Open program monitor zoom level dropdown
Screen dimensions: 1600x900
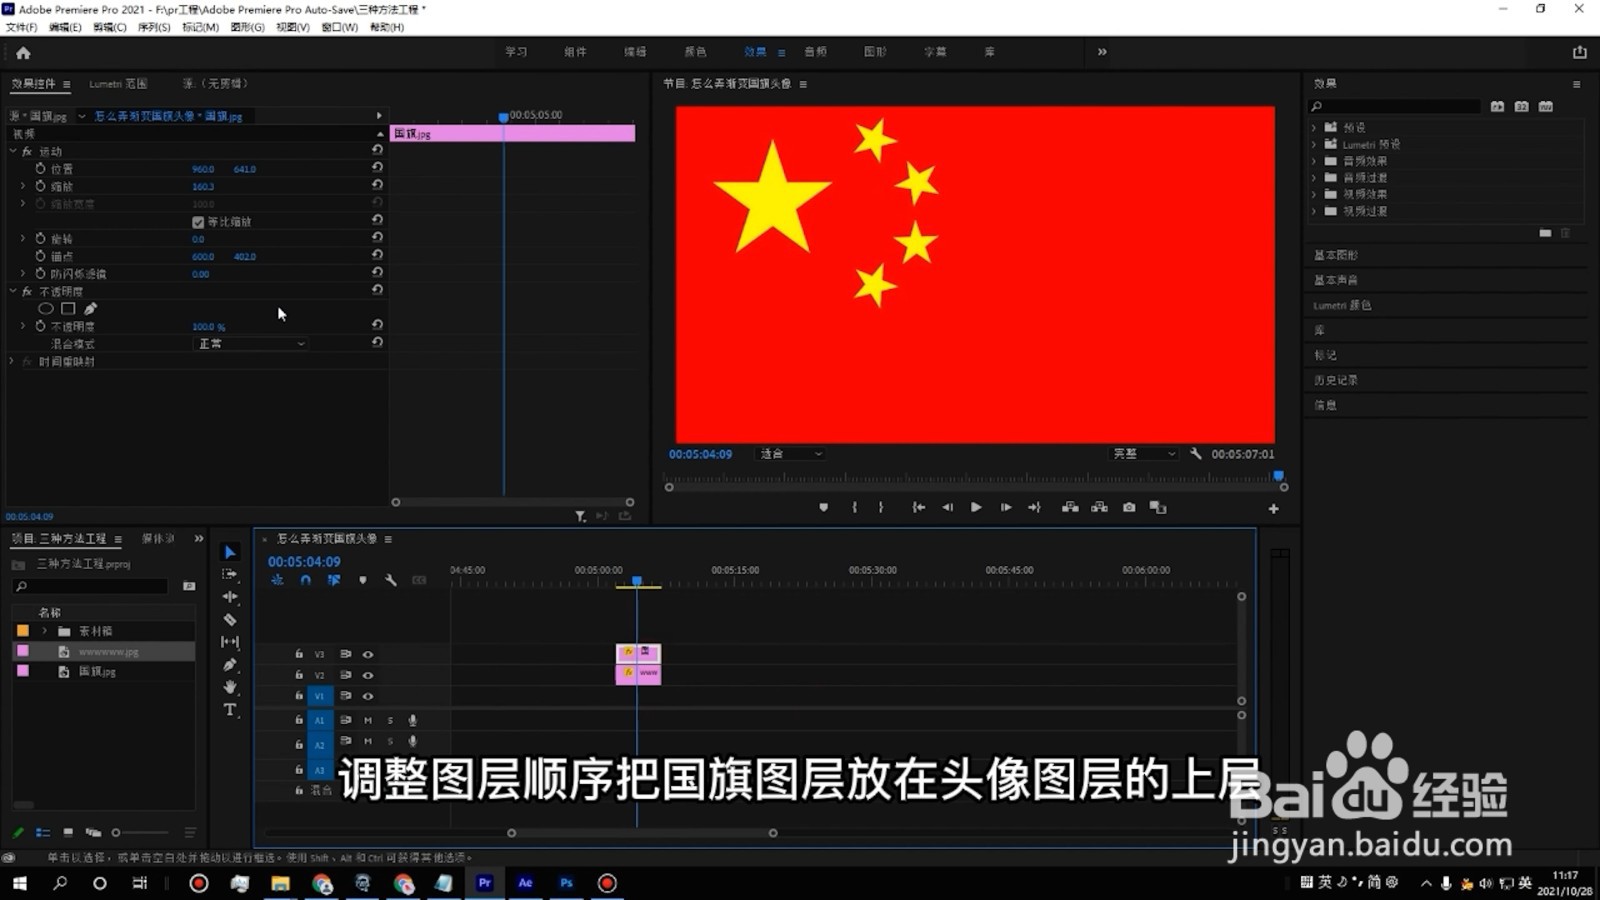(x=791, y=454)
